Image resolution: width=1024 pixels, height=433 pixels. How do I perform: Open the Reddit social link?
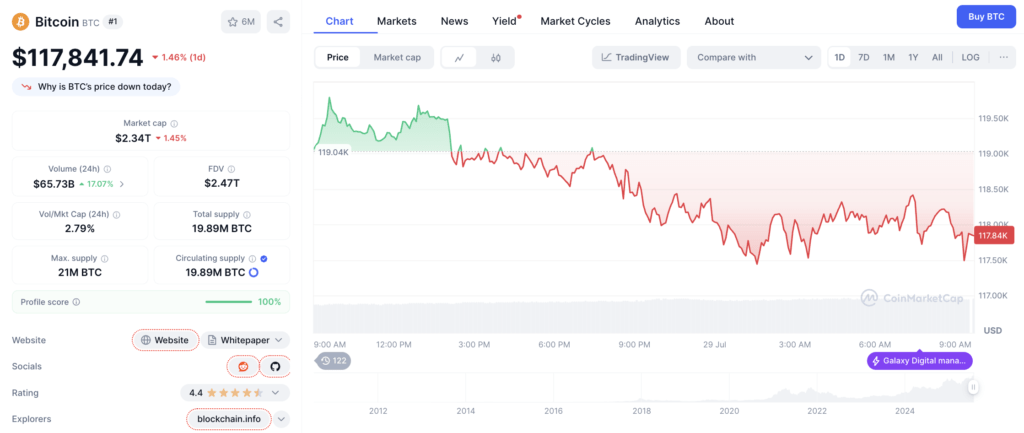[243, 366]
